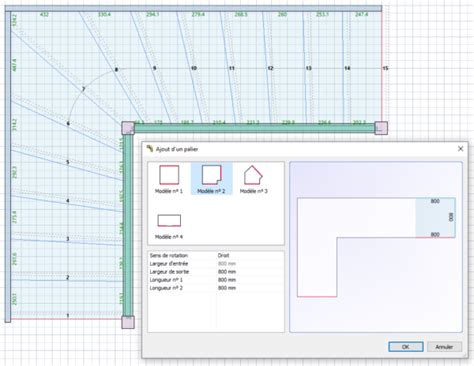Select the horizontal green stringer beam

click(x=254, y=128)
